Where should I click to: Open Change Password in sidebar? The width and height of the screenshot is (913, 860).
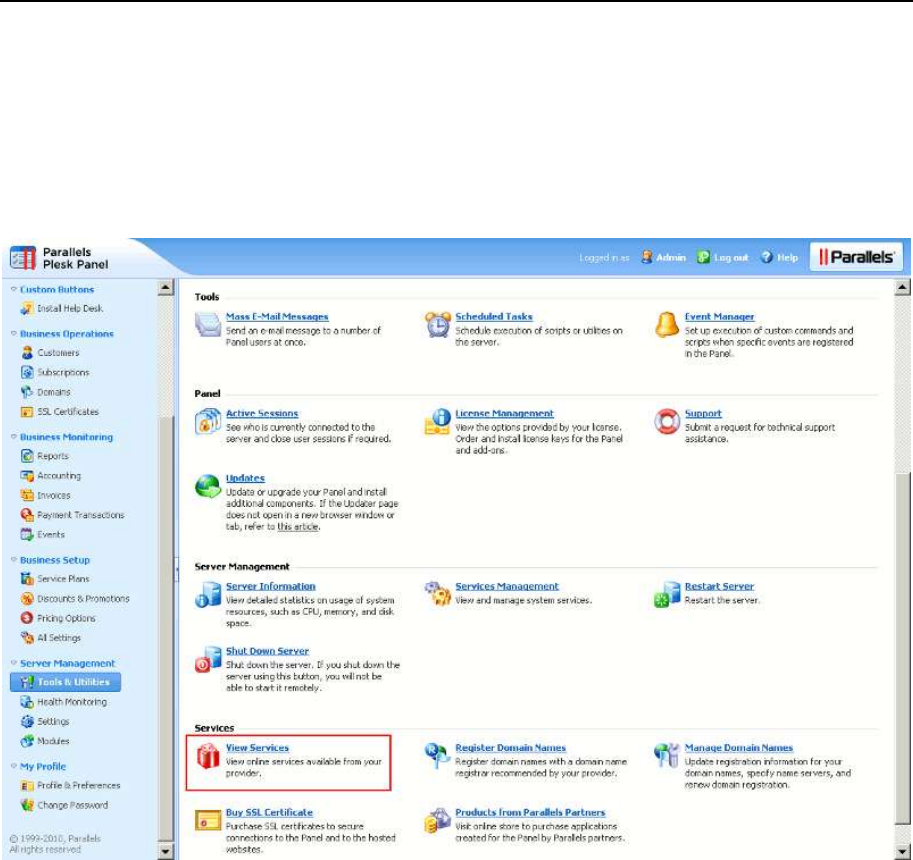[x=73, y=805]
